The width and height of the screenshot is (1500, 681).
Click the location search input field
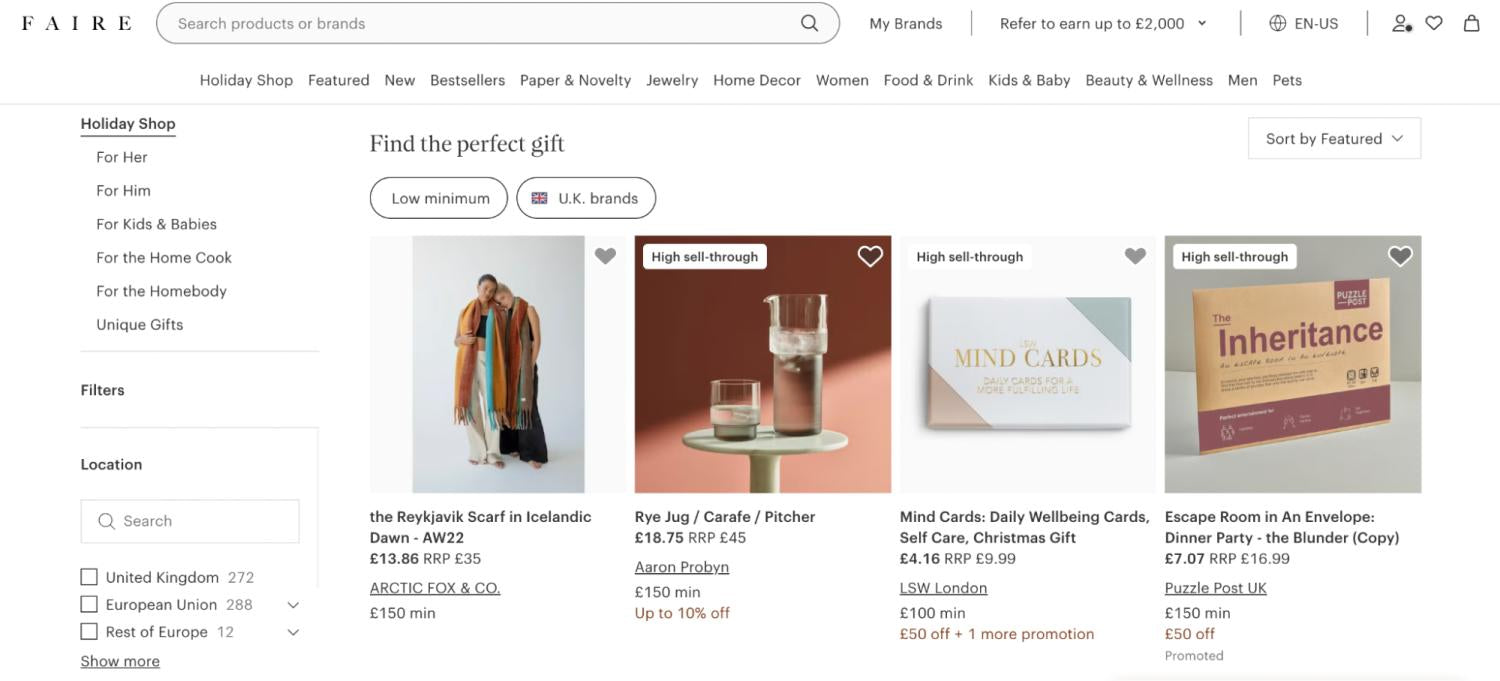[x=190, y=521]
